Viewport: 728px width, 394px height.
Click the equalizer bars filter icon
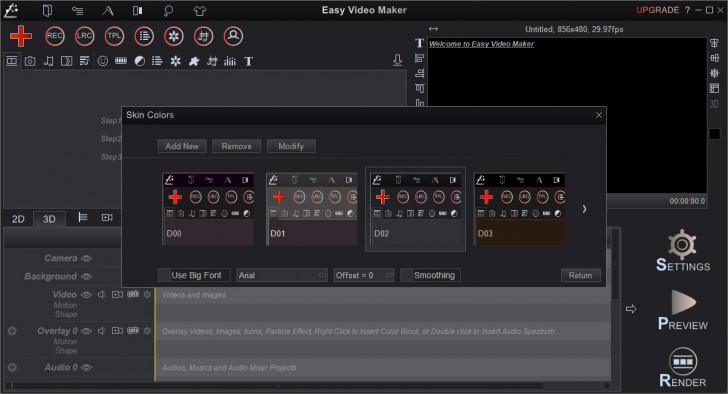[x=230, y=61]
